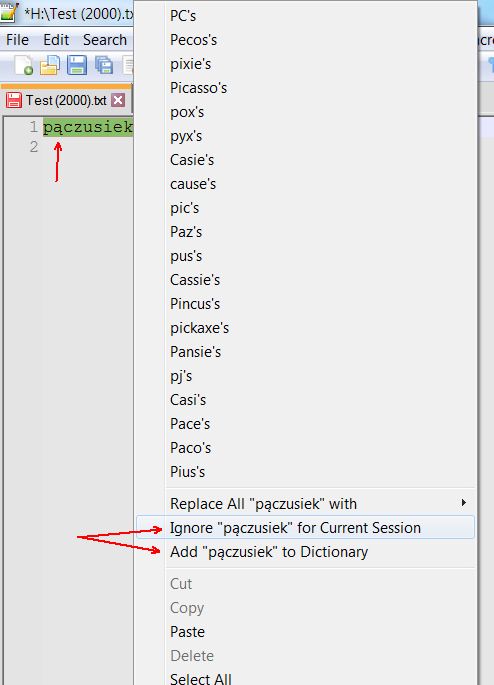Image resolution: width=494 pixels, height=685 pixels.
Task: Select the Paste context menu entry
Action: tap(305, 631)
